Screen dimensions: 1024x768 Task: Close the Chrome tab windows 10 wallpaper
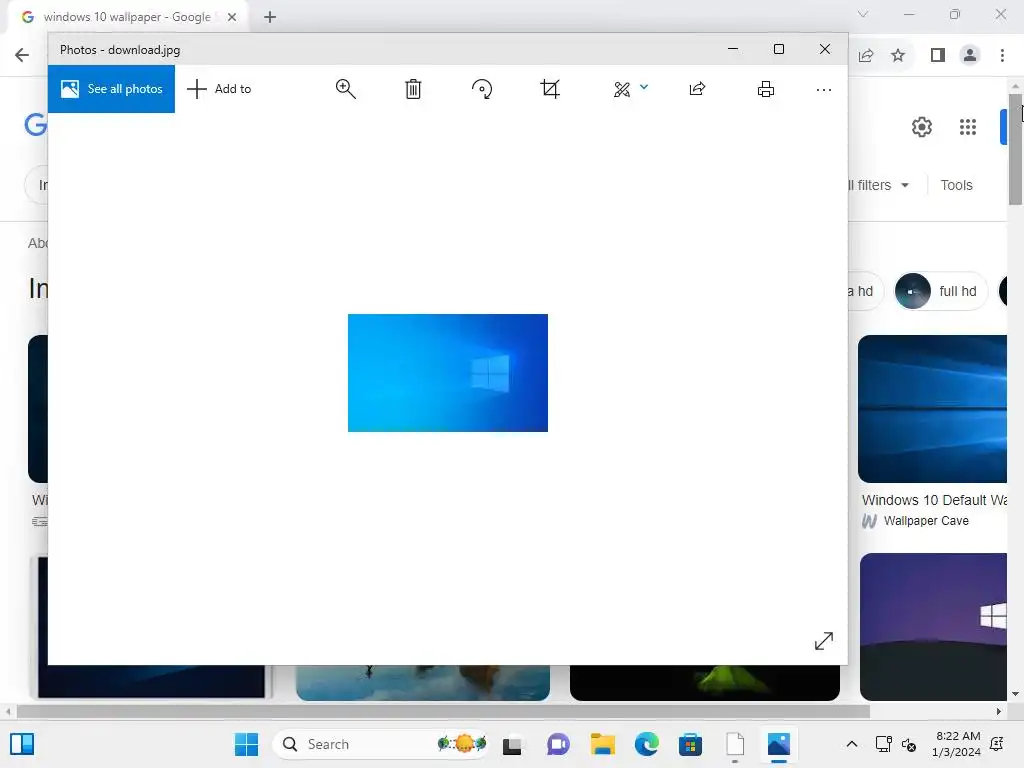tap(232, 17)
